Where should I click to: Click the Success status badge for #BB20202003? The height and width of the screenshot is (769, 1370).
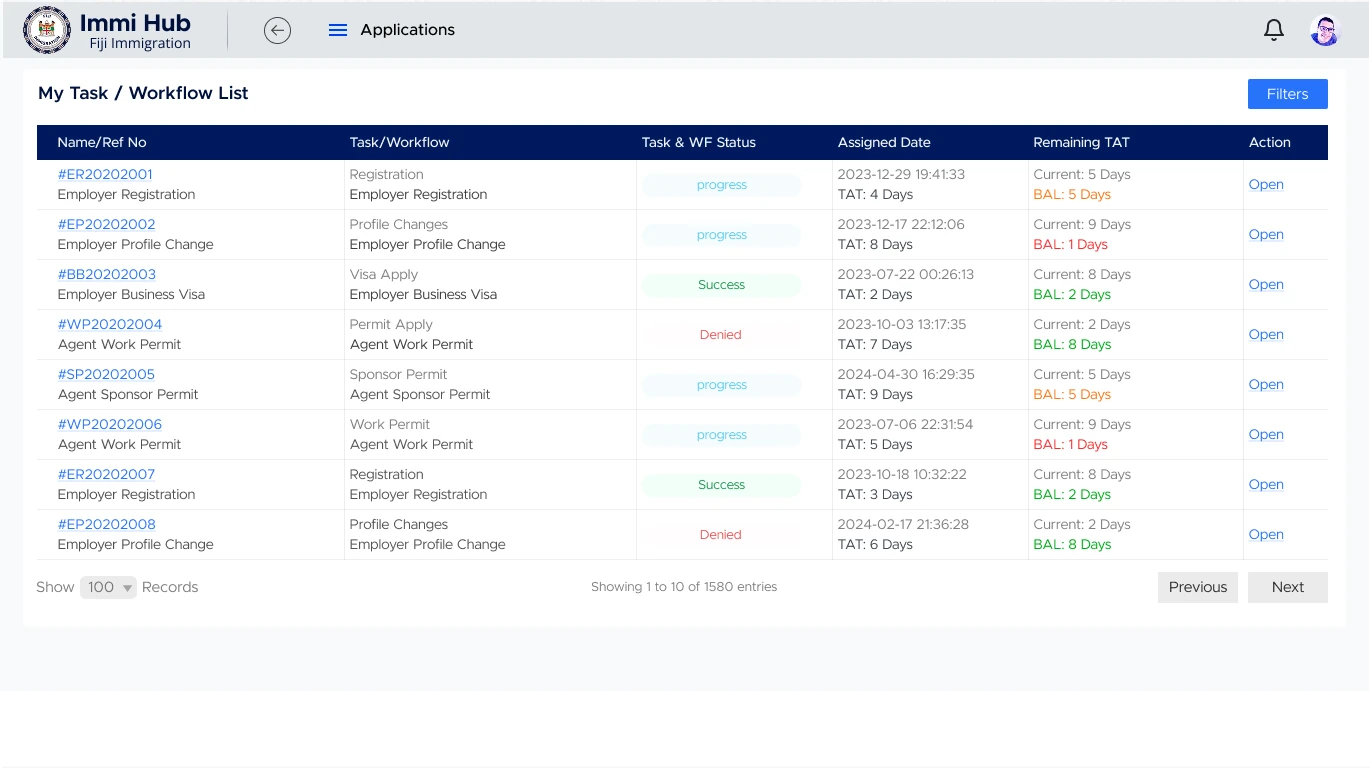click(721, 285)
